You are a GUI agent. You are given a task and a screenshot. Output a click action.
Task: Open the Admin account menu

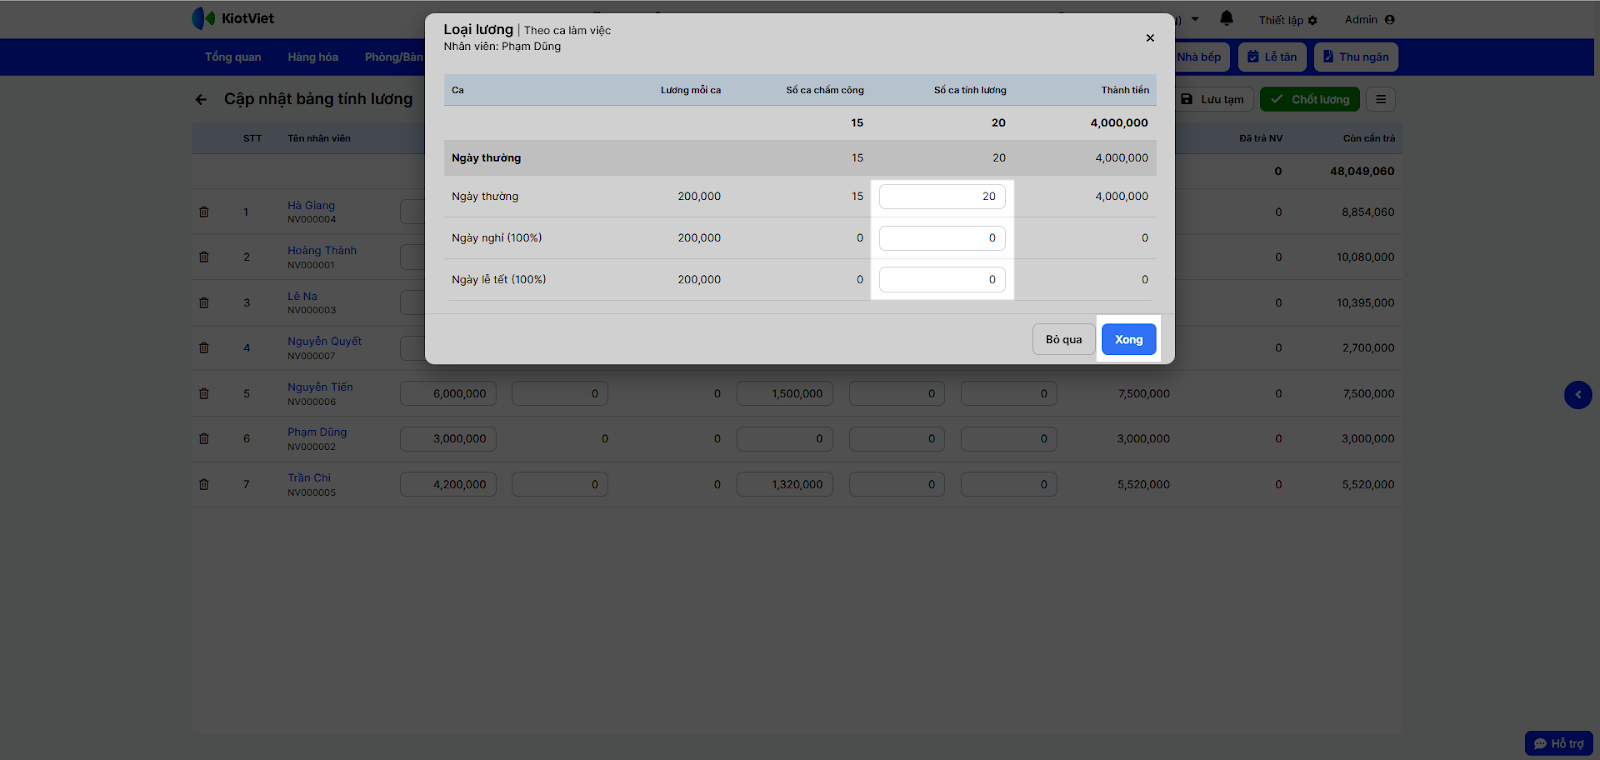click(x=1369, y=20)
